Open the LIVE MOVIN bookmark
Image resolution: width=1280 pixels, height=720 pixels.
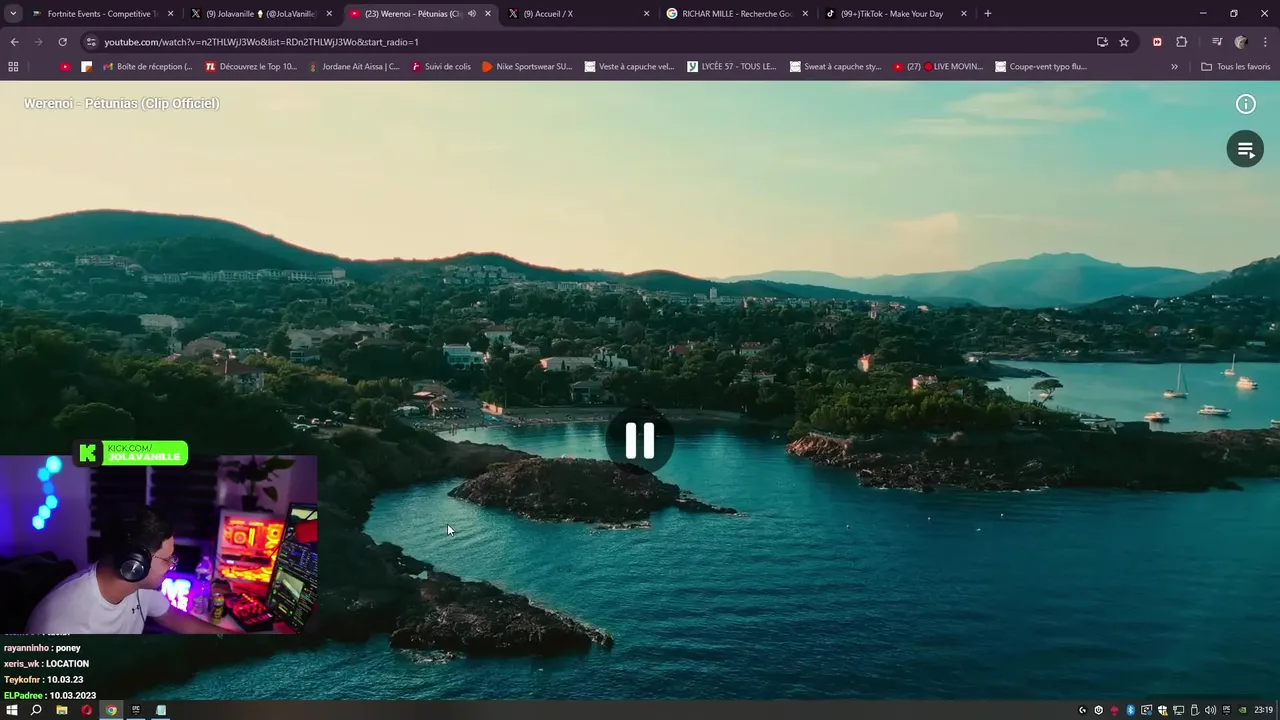pyautogui.click(x=938, y=67)
